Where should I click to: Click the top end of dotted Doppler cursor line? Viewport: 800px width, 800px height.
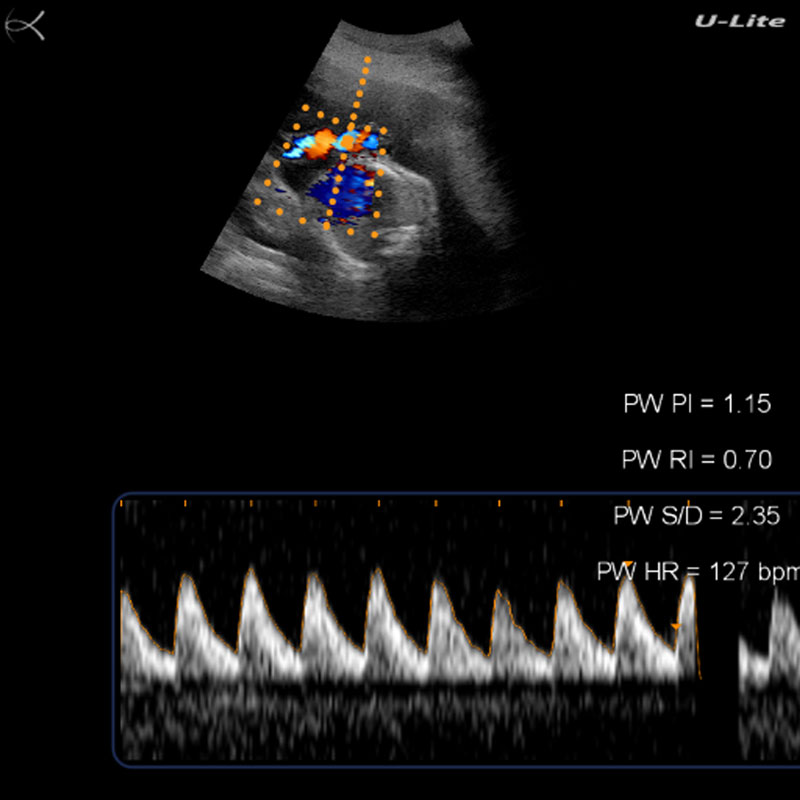pos(368,60)
